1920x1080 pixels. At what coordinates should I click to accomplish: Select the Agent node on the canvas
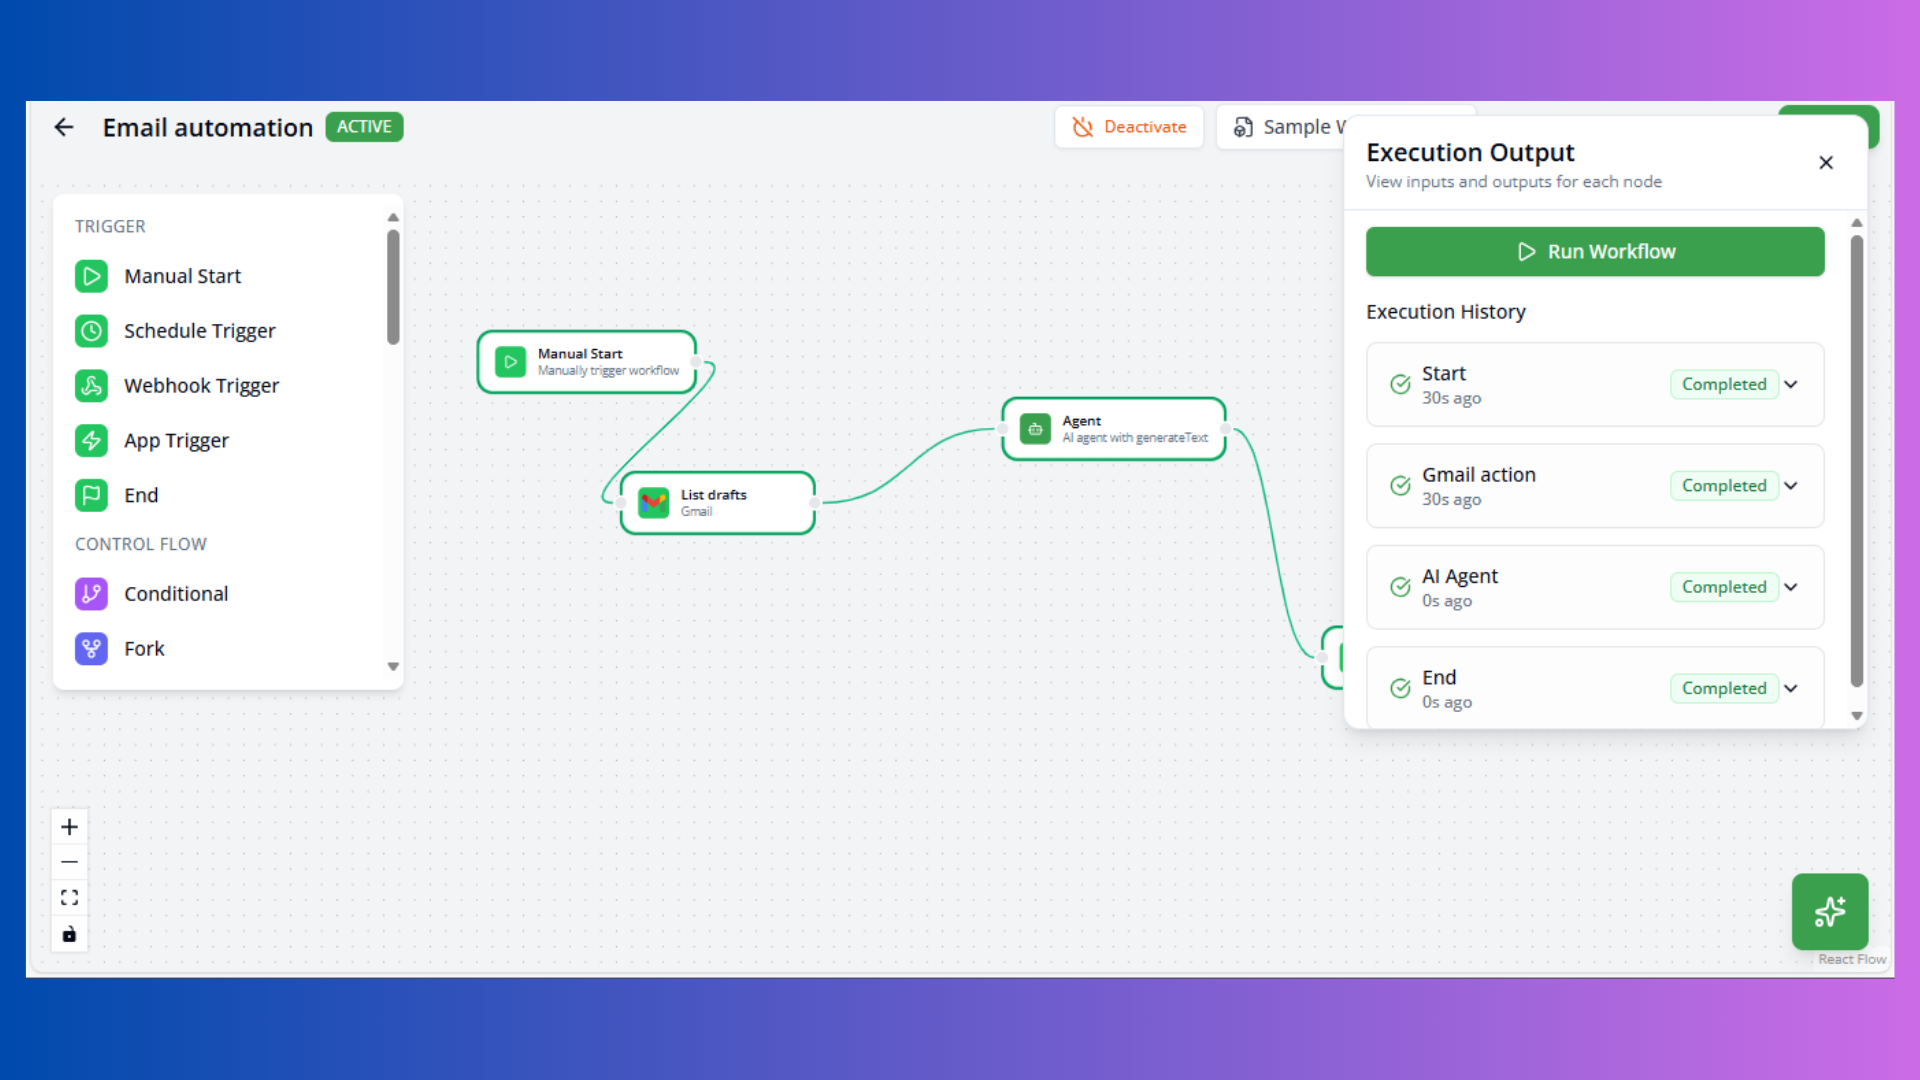pos(1113,428)
